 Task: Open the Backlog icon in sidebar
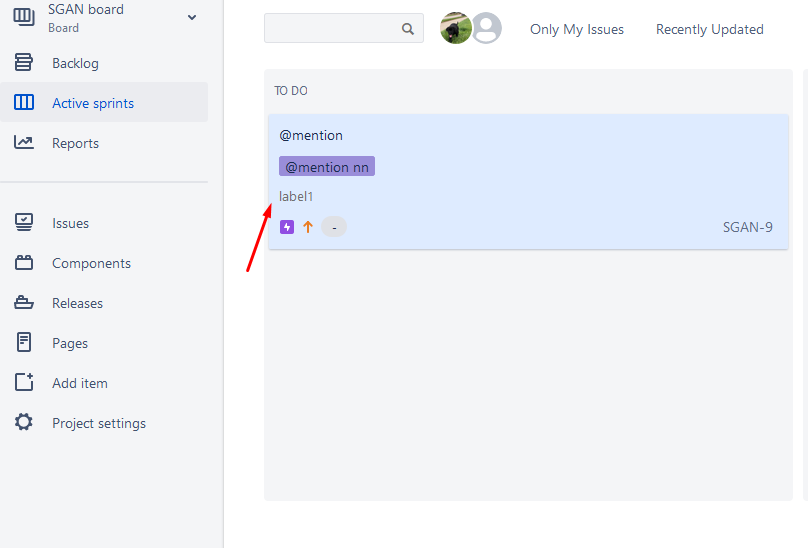point(23,62)
